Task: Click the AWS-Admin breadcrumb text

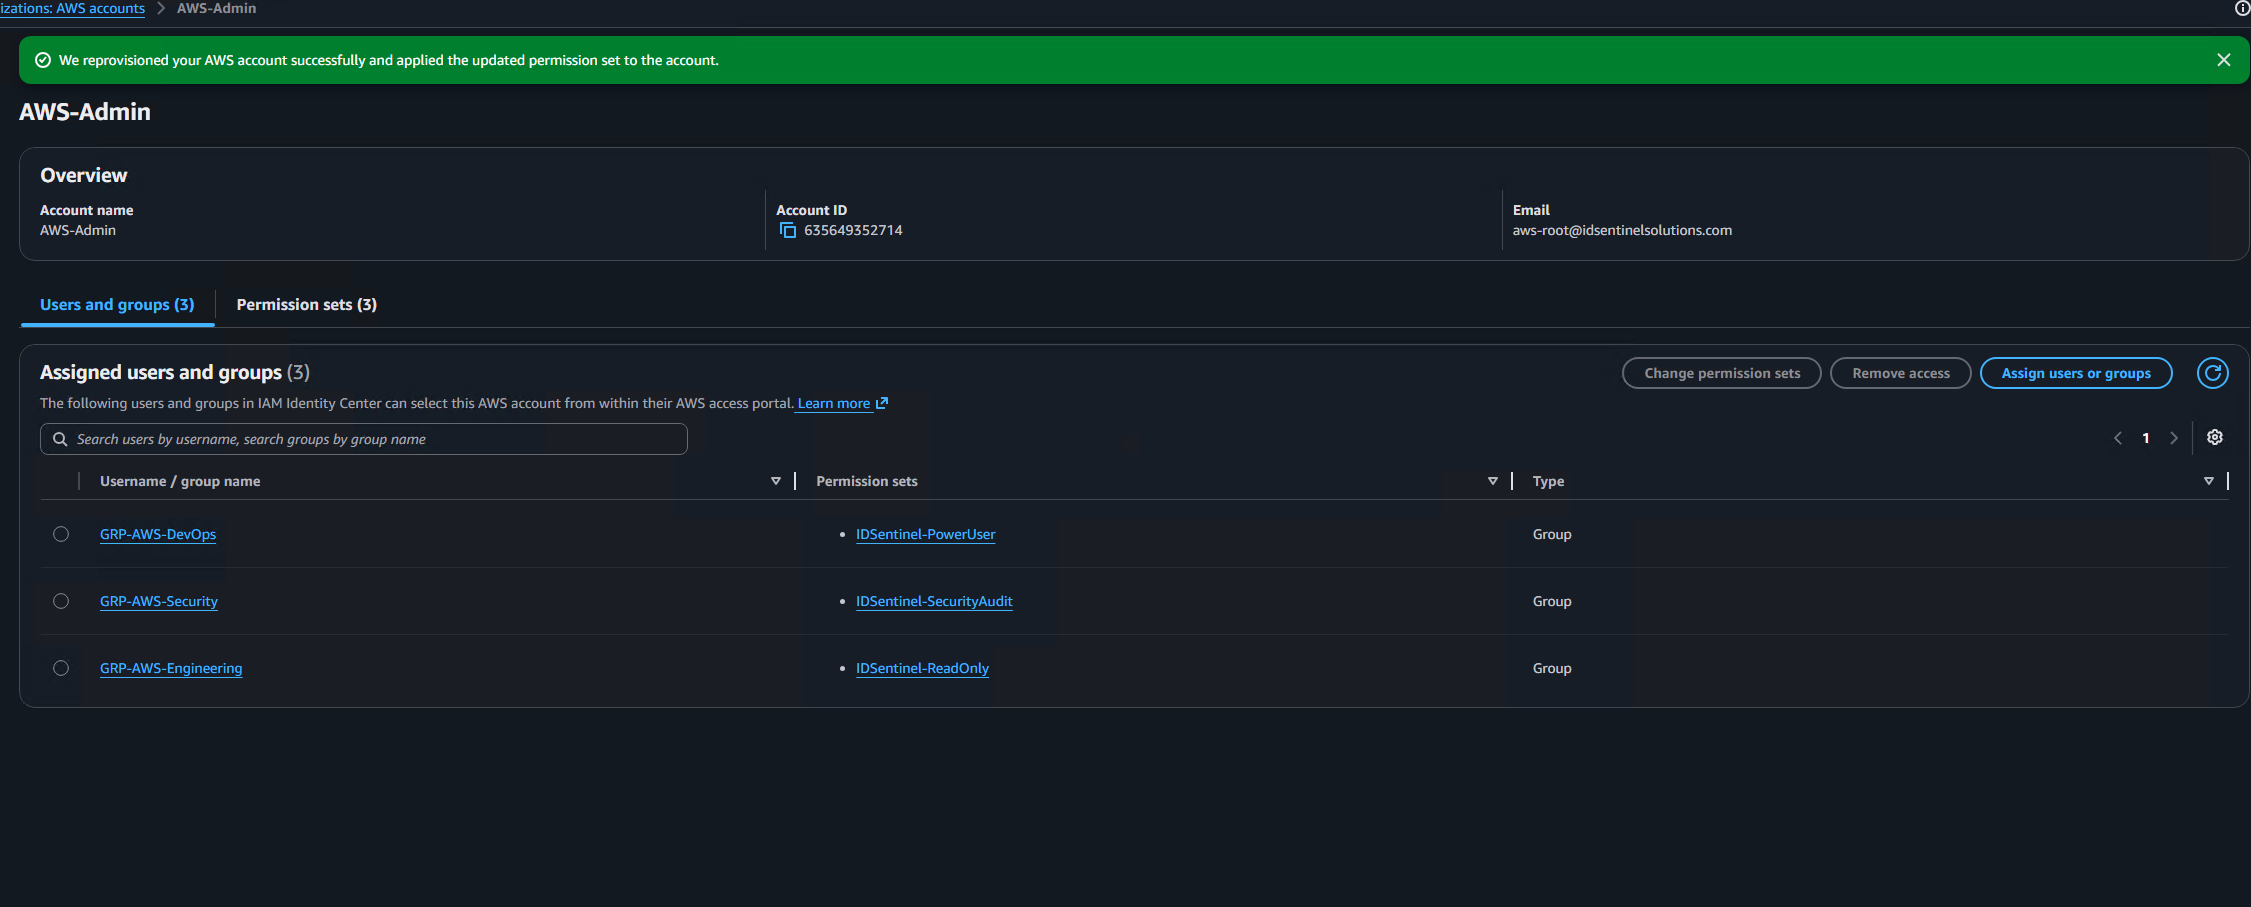Action: pyautogui.click(x=216, y=8)
